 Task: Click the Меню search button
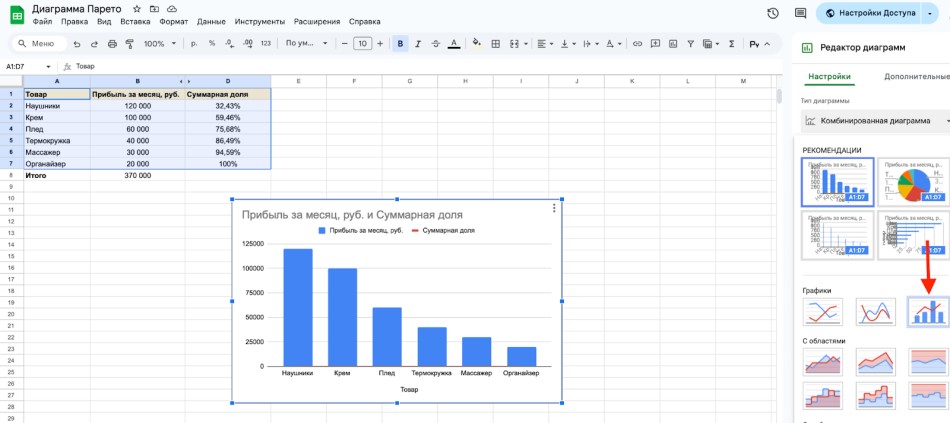pyautogui.click(x=36, y=44)
